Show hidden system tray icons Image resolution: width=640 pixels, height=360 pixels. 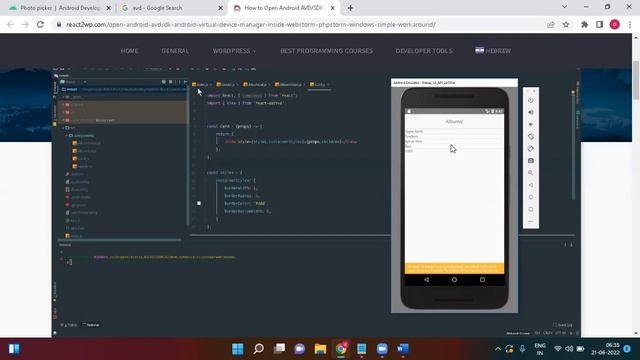point(498,349)
